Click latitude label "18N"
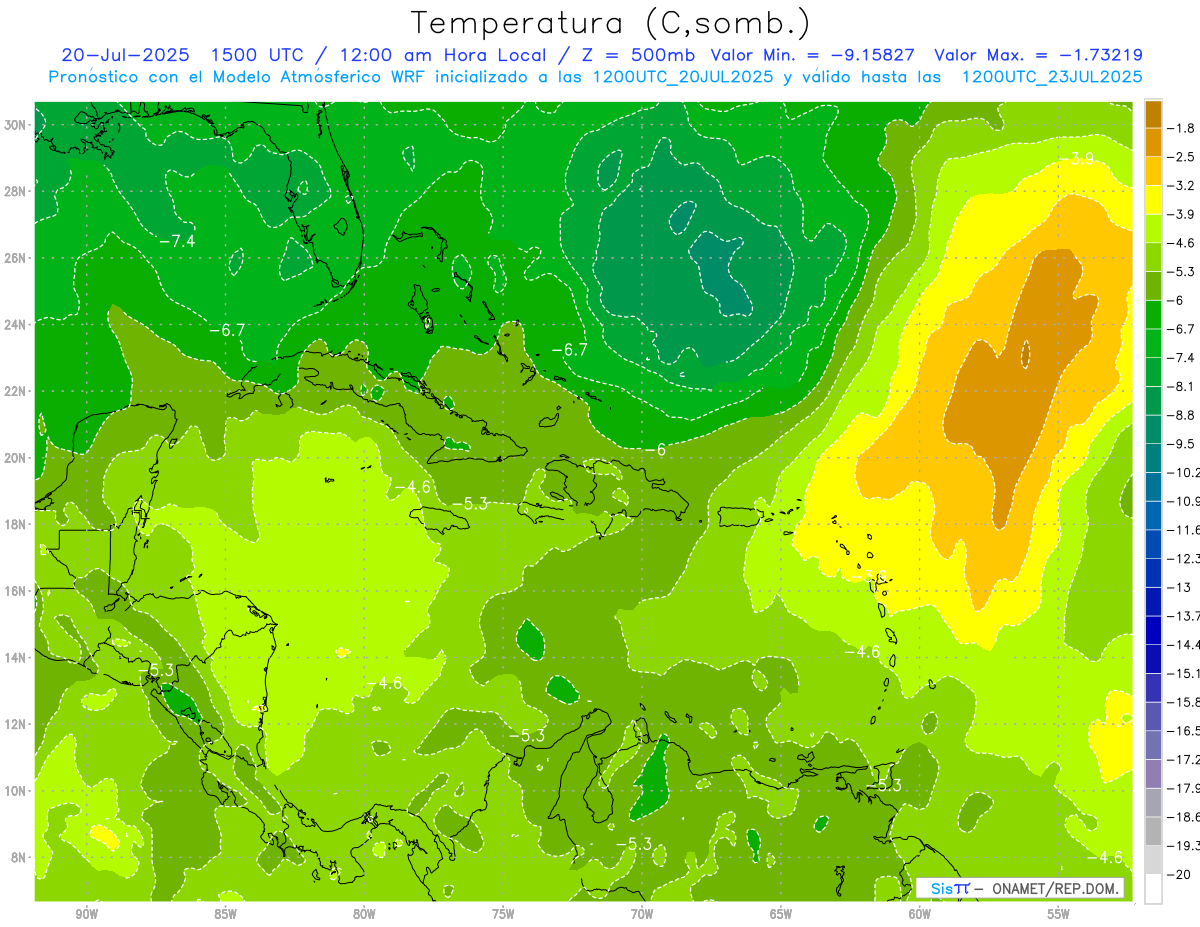The image size is (1200, 927). 16,524
